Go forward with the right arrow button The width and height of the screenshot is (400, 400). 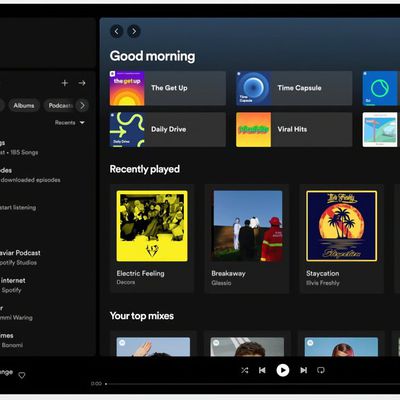134,32
